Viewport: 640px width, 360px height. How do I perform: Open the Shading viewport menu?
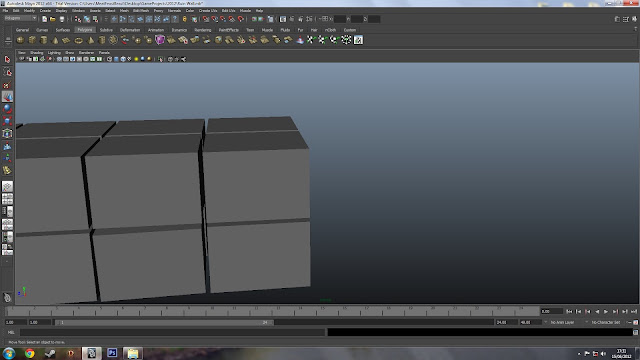click(x=36, y=53)
